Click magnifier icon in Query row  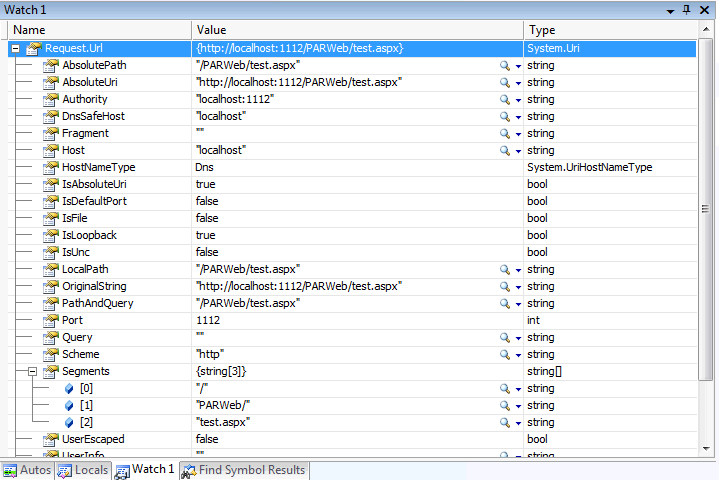[505, 337]
